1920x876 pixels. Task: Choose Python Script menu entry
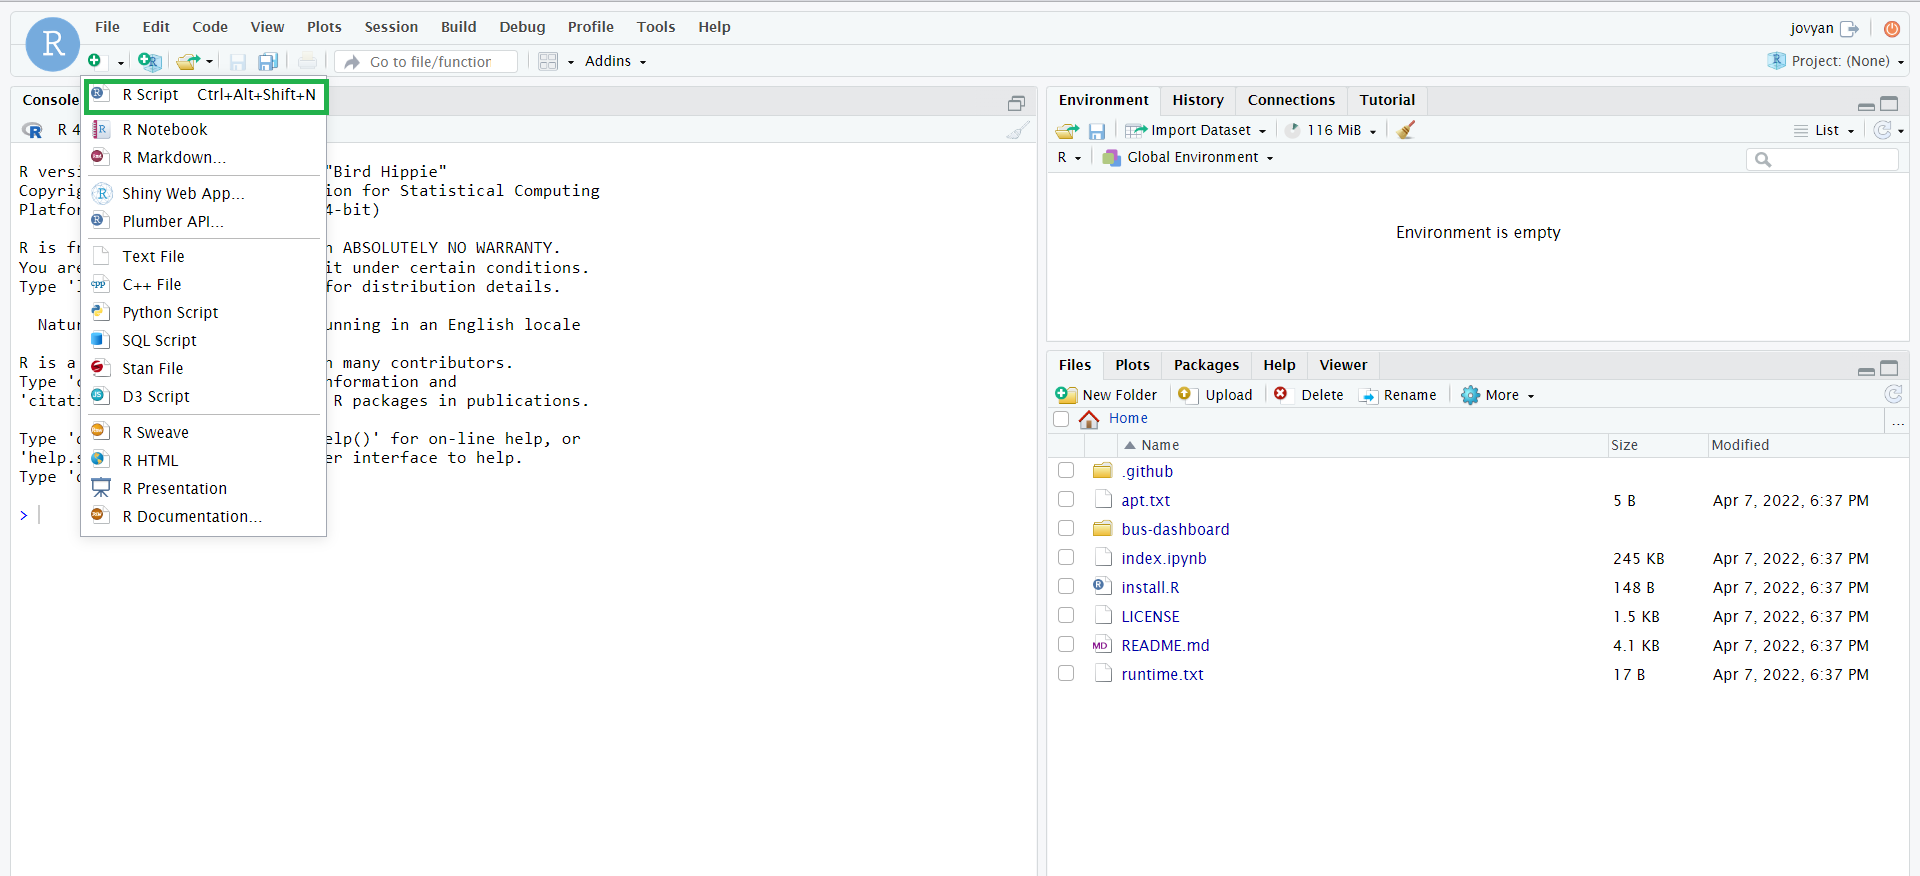(x=204, y=312)
